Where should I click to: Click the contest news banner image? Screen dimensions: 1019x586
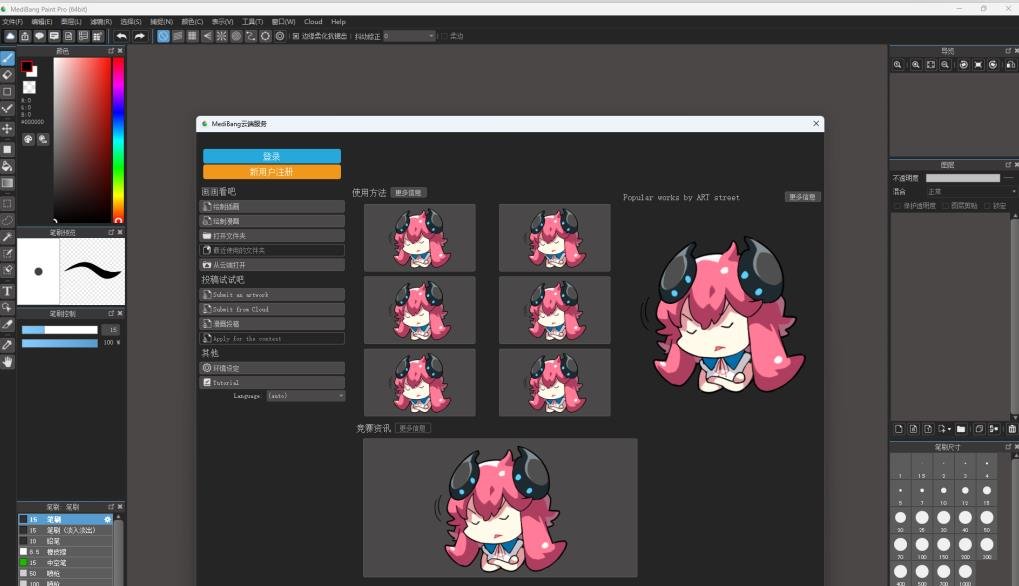coord(500,507)
